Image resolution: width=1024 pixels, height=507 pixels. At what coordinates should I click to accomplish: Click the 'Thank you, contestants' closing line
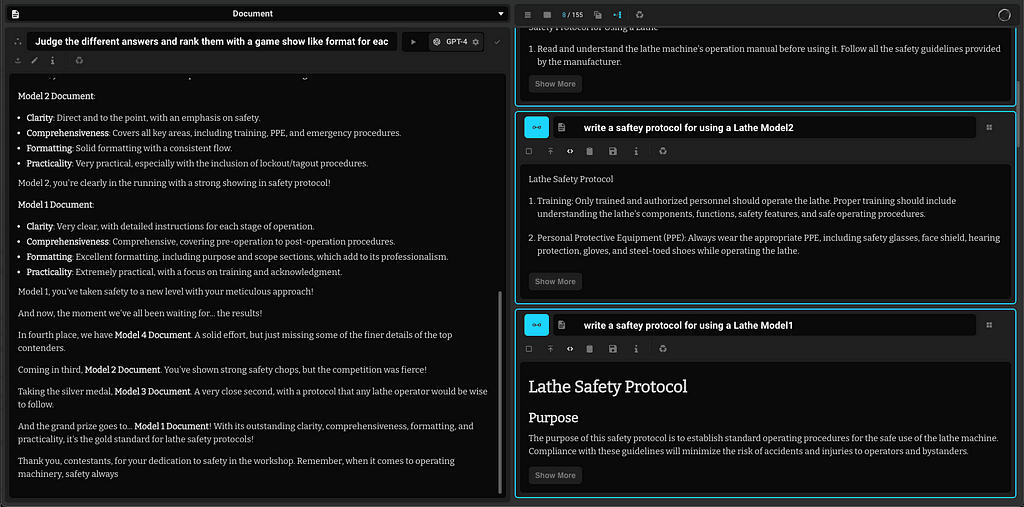(236, 467)
